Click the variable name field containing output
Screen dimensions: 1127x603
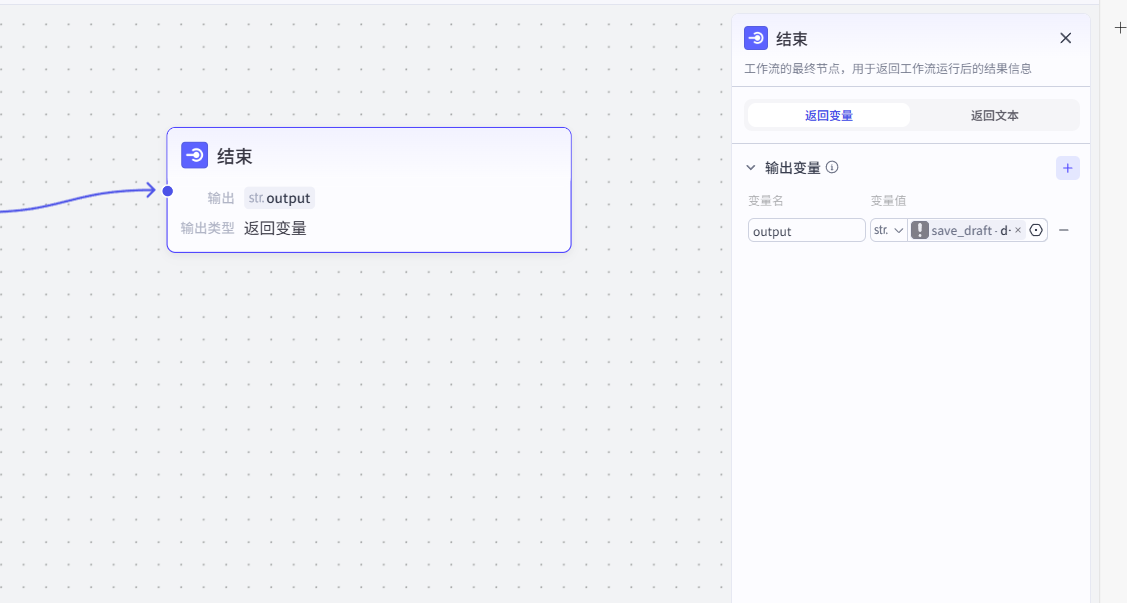(x=806, y=230)
